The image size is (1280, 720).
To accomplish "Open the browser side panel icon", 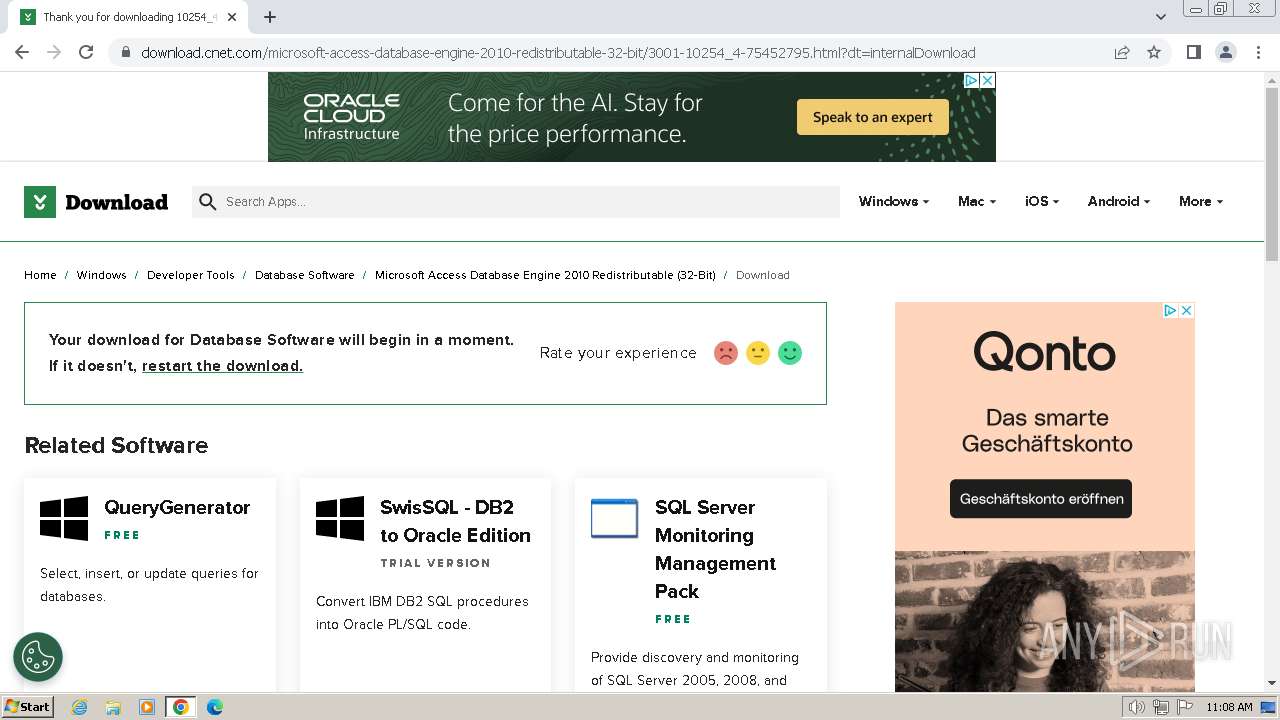I will point(1193,52).
